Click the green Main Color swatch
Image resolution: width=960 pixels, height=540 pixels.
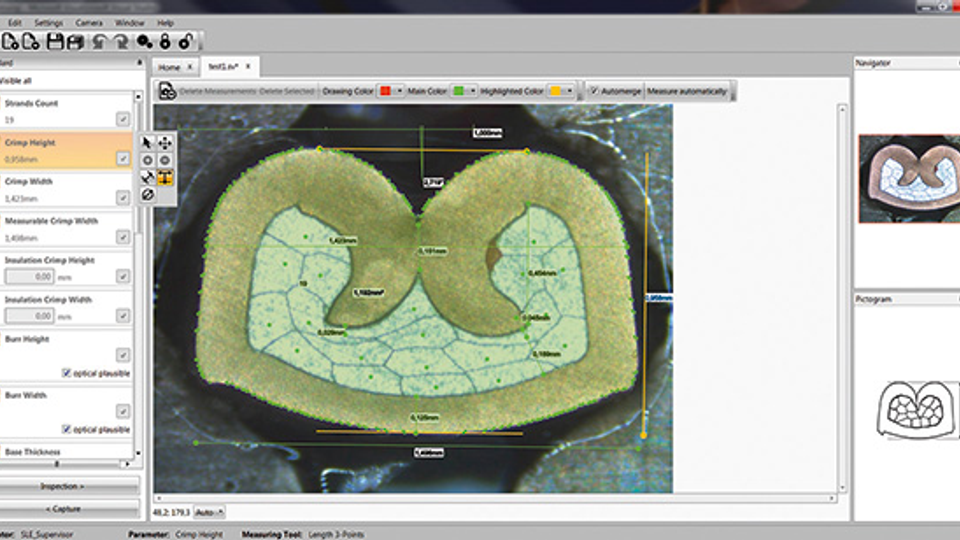[458, 91]
